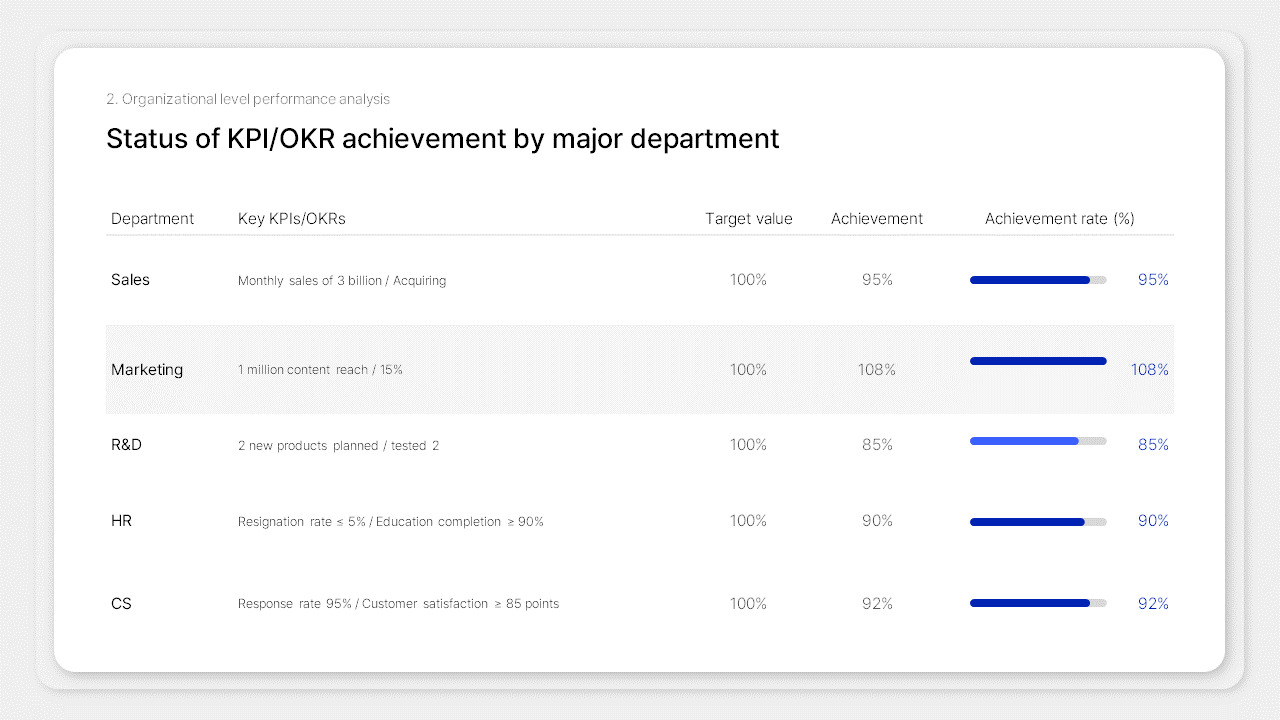Click the slide title about KPI/OKR achievement
Viewport: 1280px width, 720px height.
tap(443, 139)
